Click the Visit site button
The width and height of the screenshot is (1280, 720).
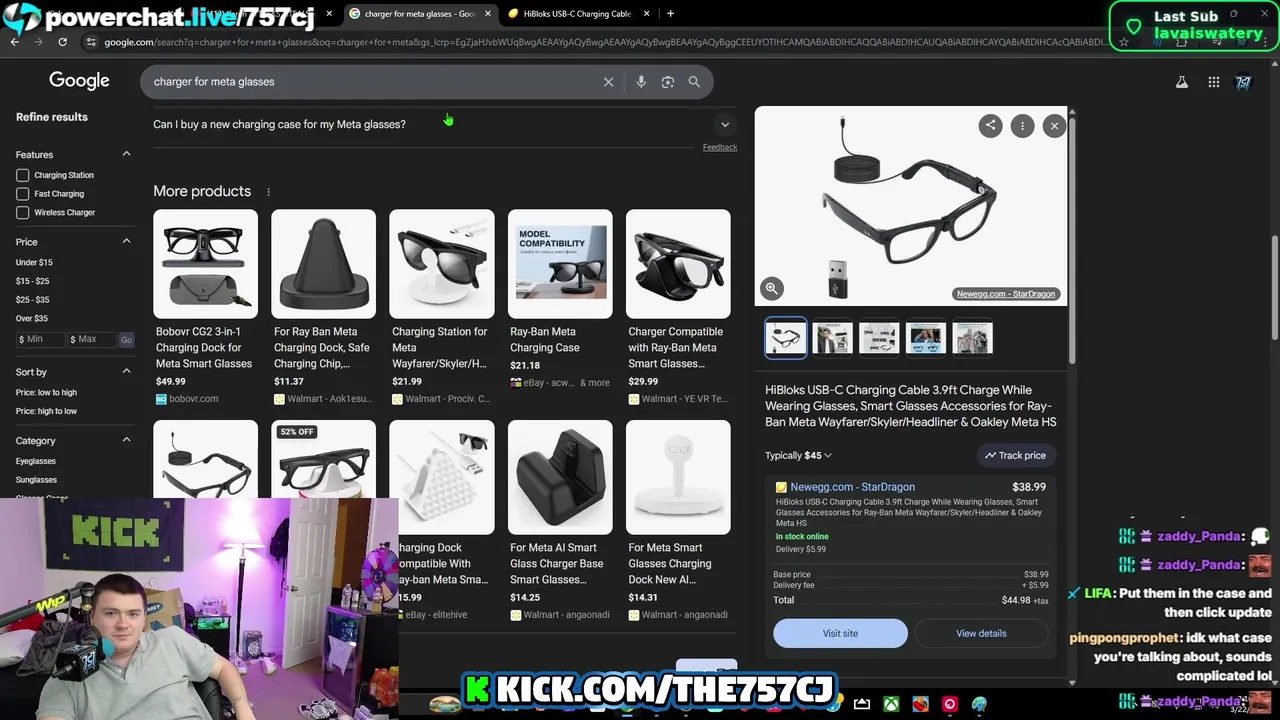pyautogui.click(x=840, y=633)
